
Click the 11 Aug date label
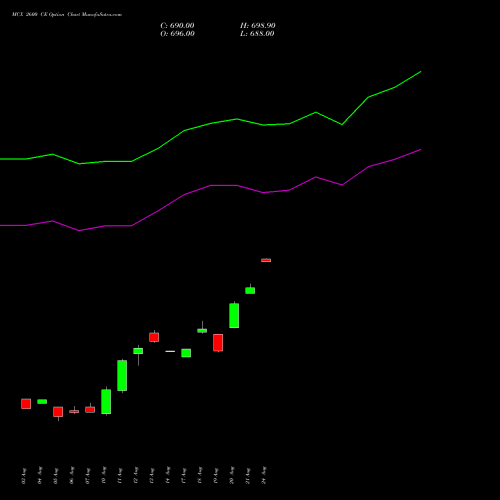coord(120,476)
